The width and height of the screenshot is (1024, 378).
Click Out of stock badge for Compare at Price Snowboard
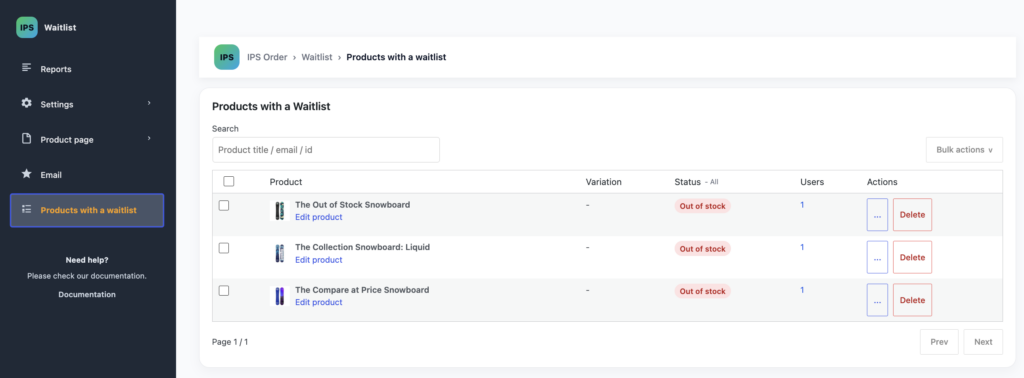click(702, 291)
